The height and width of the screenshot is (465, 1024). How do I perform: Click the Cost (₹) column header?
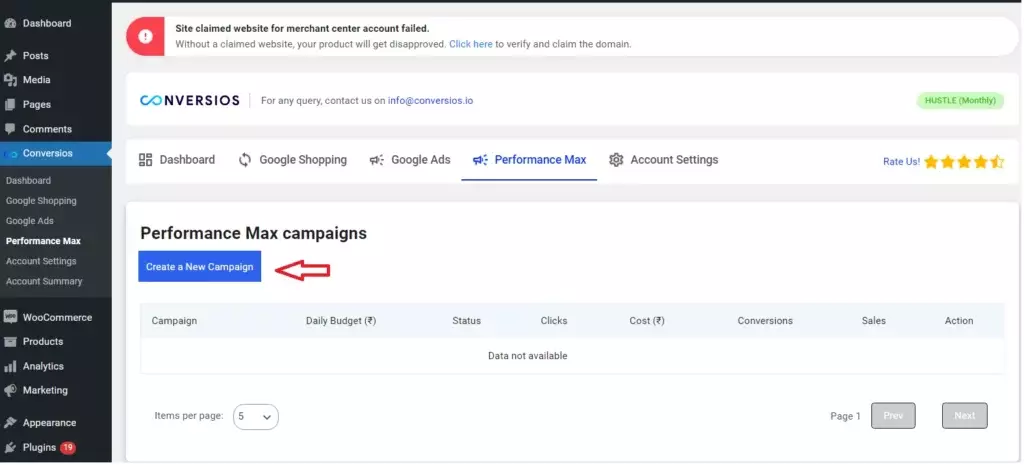click(647, 321)
